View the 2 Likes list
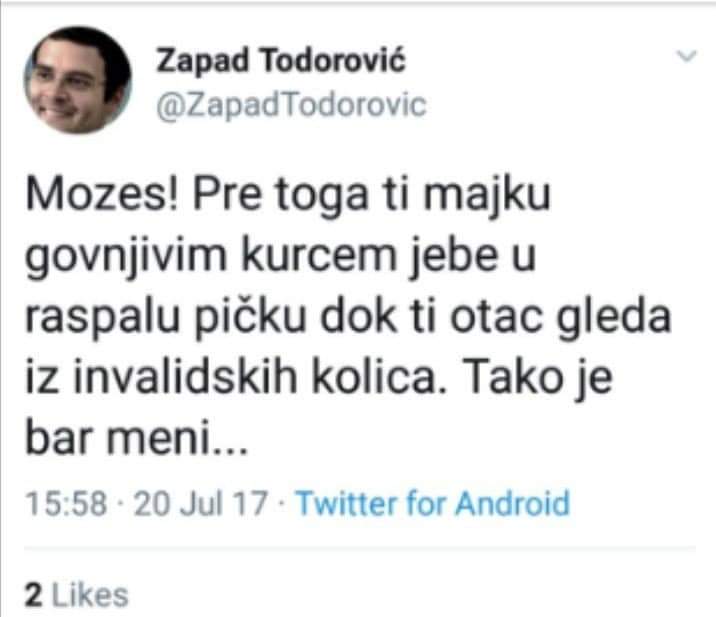Image resolution: width=716 pixels, height=617 pixels. (77, 595)
